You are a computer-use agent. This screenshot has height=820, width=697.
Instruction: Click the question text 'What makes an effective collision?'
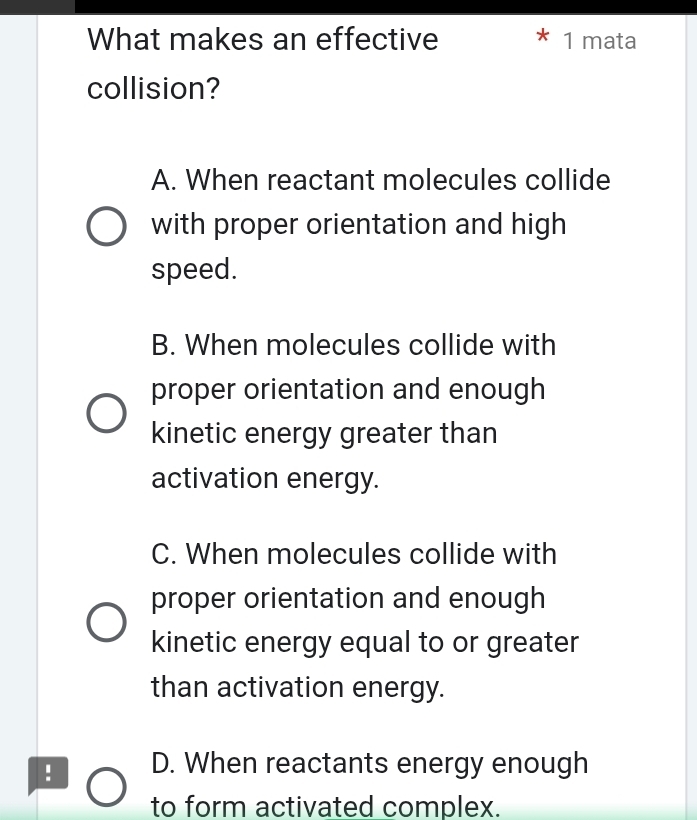click(x=262, y=63)
